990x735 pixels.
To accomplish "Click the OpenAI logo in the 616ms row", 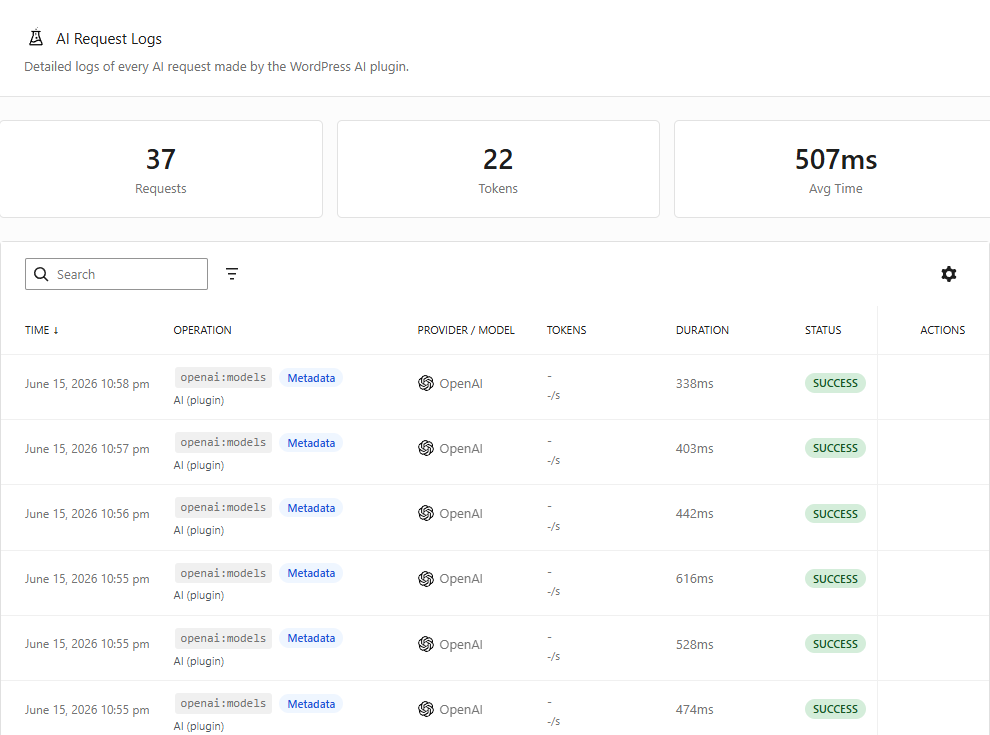I will point(426,578).
